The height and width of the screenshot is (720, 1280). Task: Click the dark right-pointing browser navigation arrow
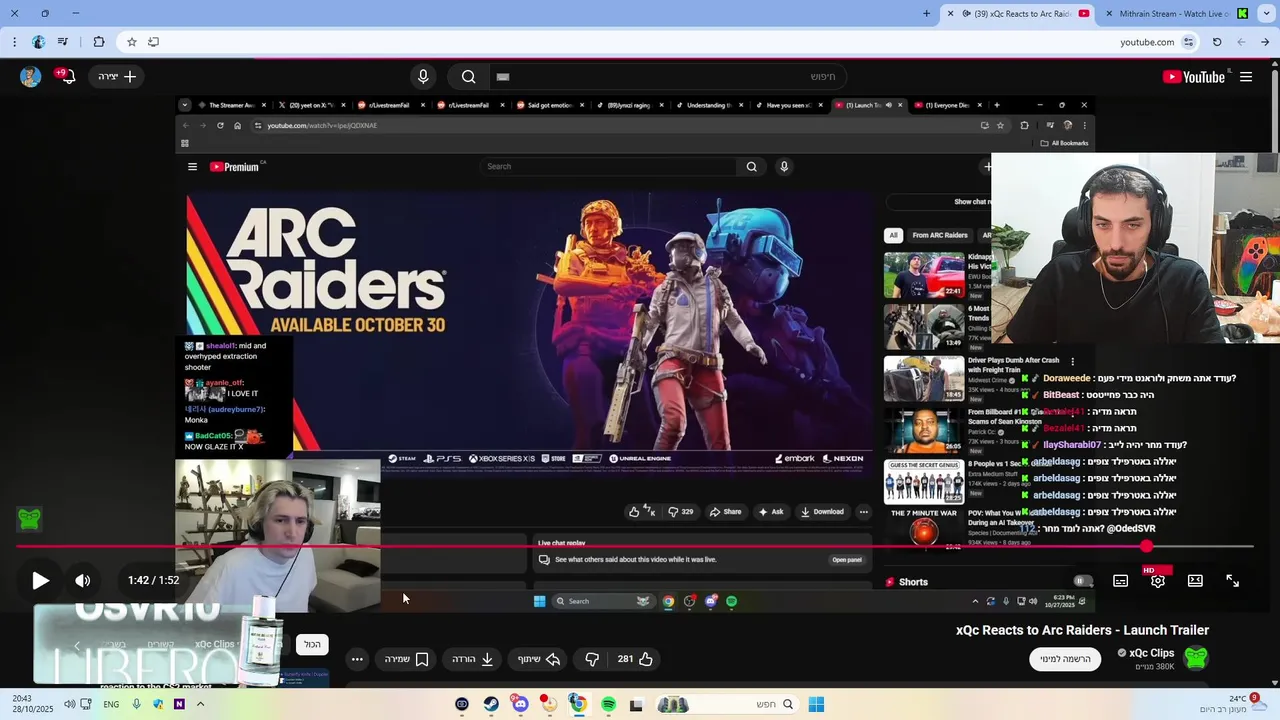point(1265,42)
